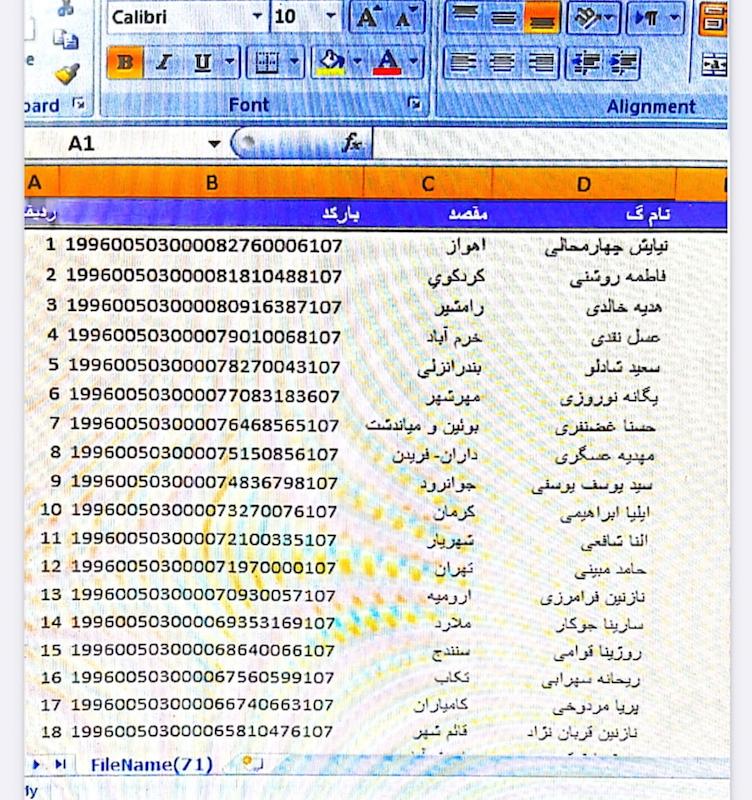Toggle Bottom Align vertical alignment

[541, 17]
